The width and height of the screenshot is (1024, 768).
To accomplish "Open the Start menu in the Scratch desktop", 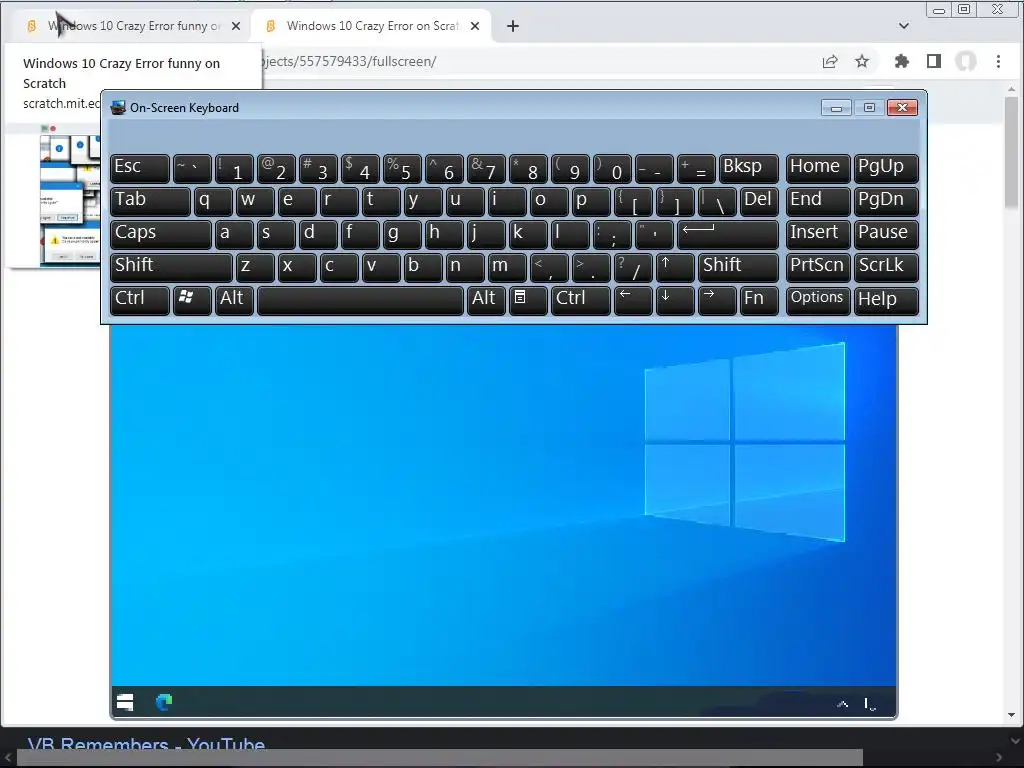I will coord(125,702).
